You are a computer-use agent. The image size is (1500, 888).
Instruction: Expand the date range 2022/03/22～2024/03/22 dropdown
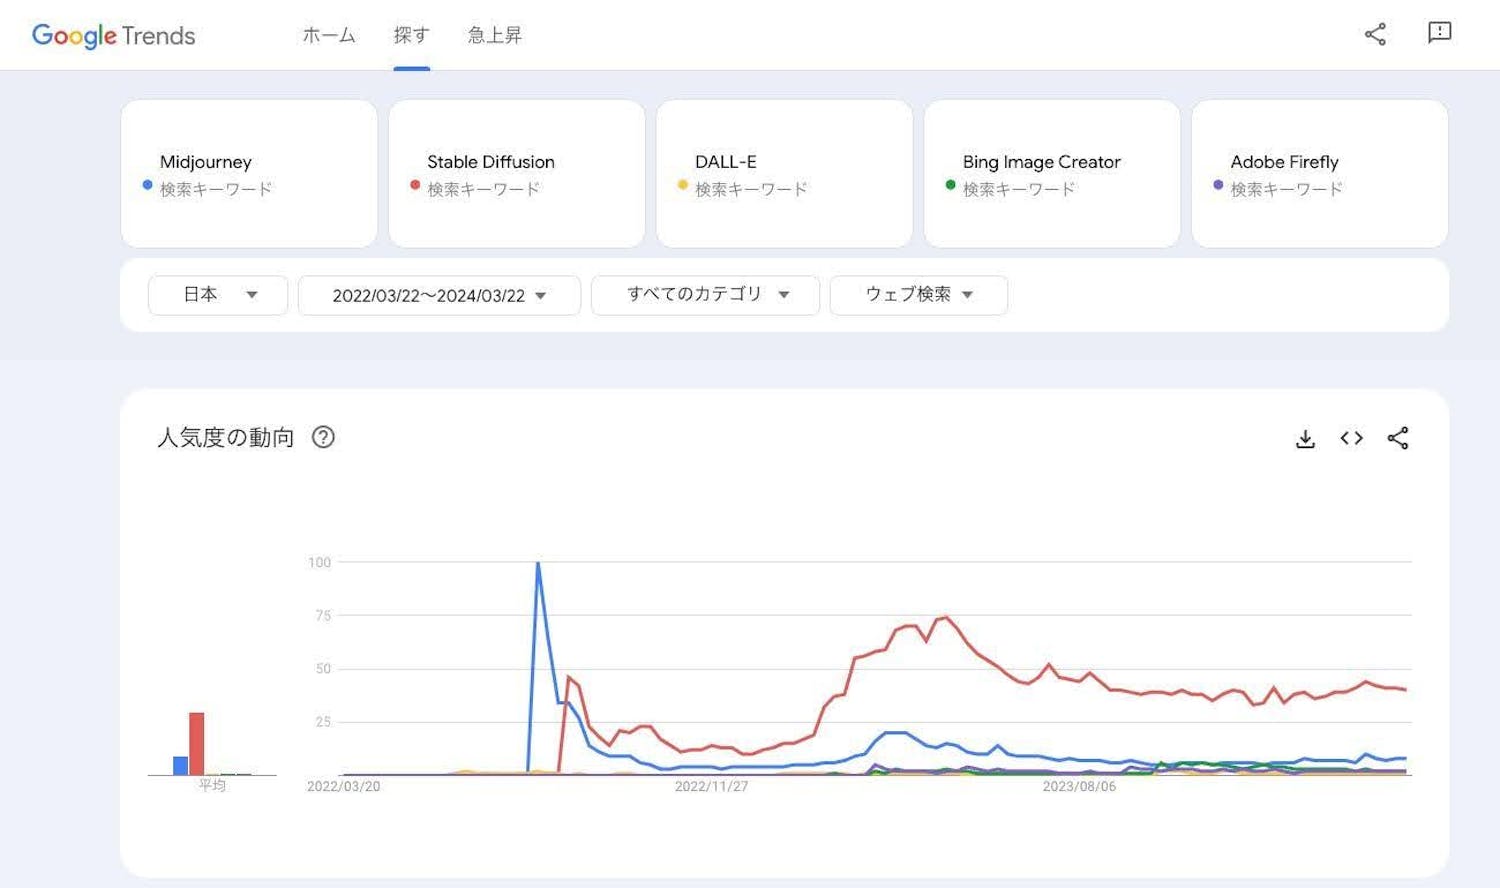pos(439,295)
